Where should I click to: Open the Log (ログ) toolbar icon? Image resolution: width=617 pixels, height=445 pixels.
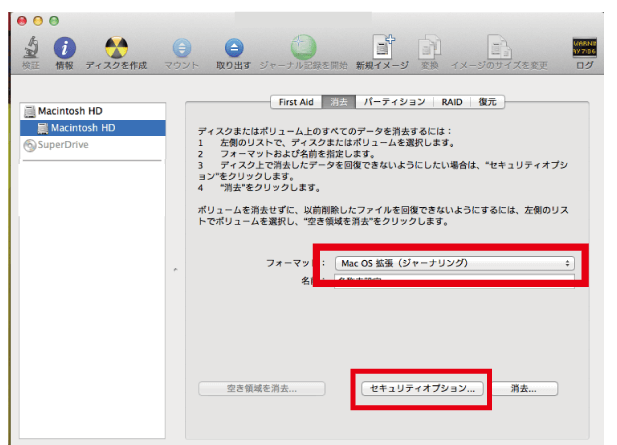click(584, 47)
